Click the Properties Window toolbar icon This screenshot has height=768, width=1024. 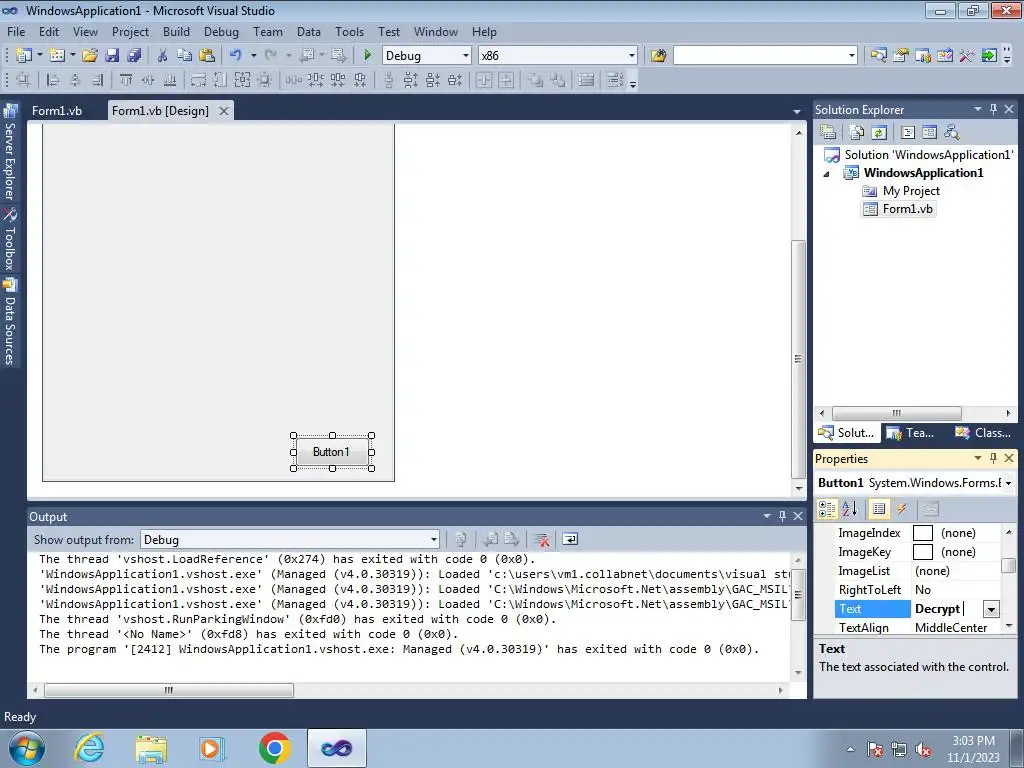point(901,56)
